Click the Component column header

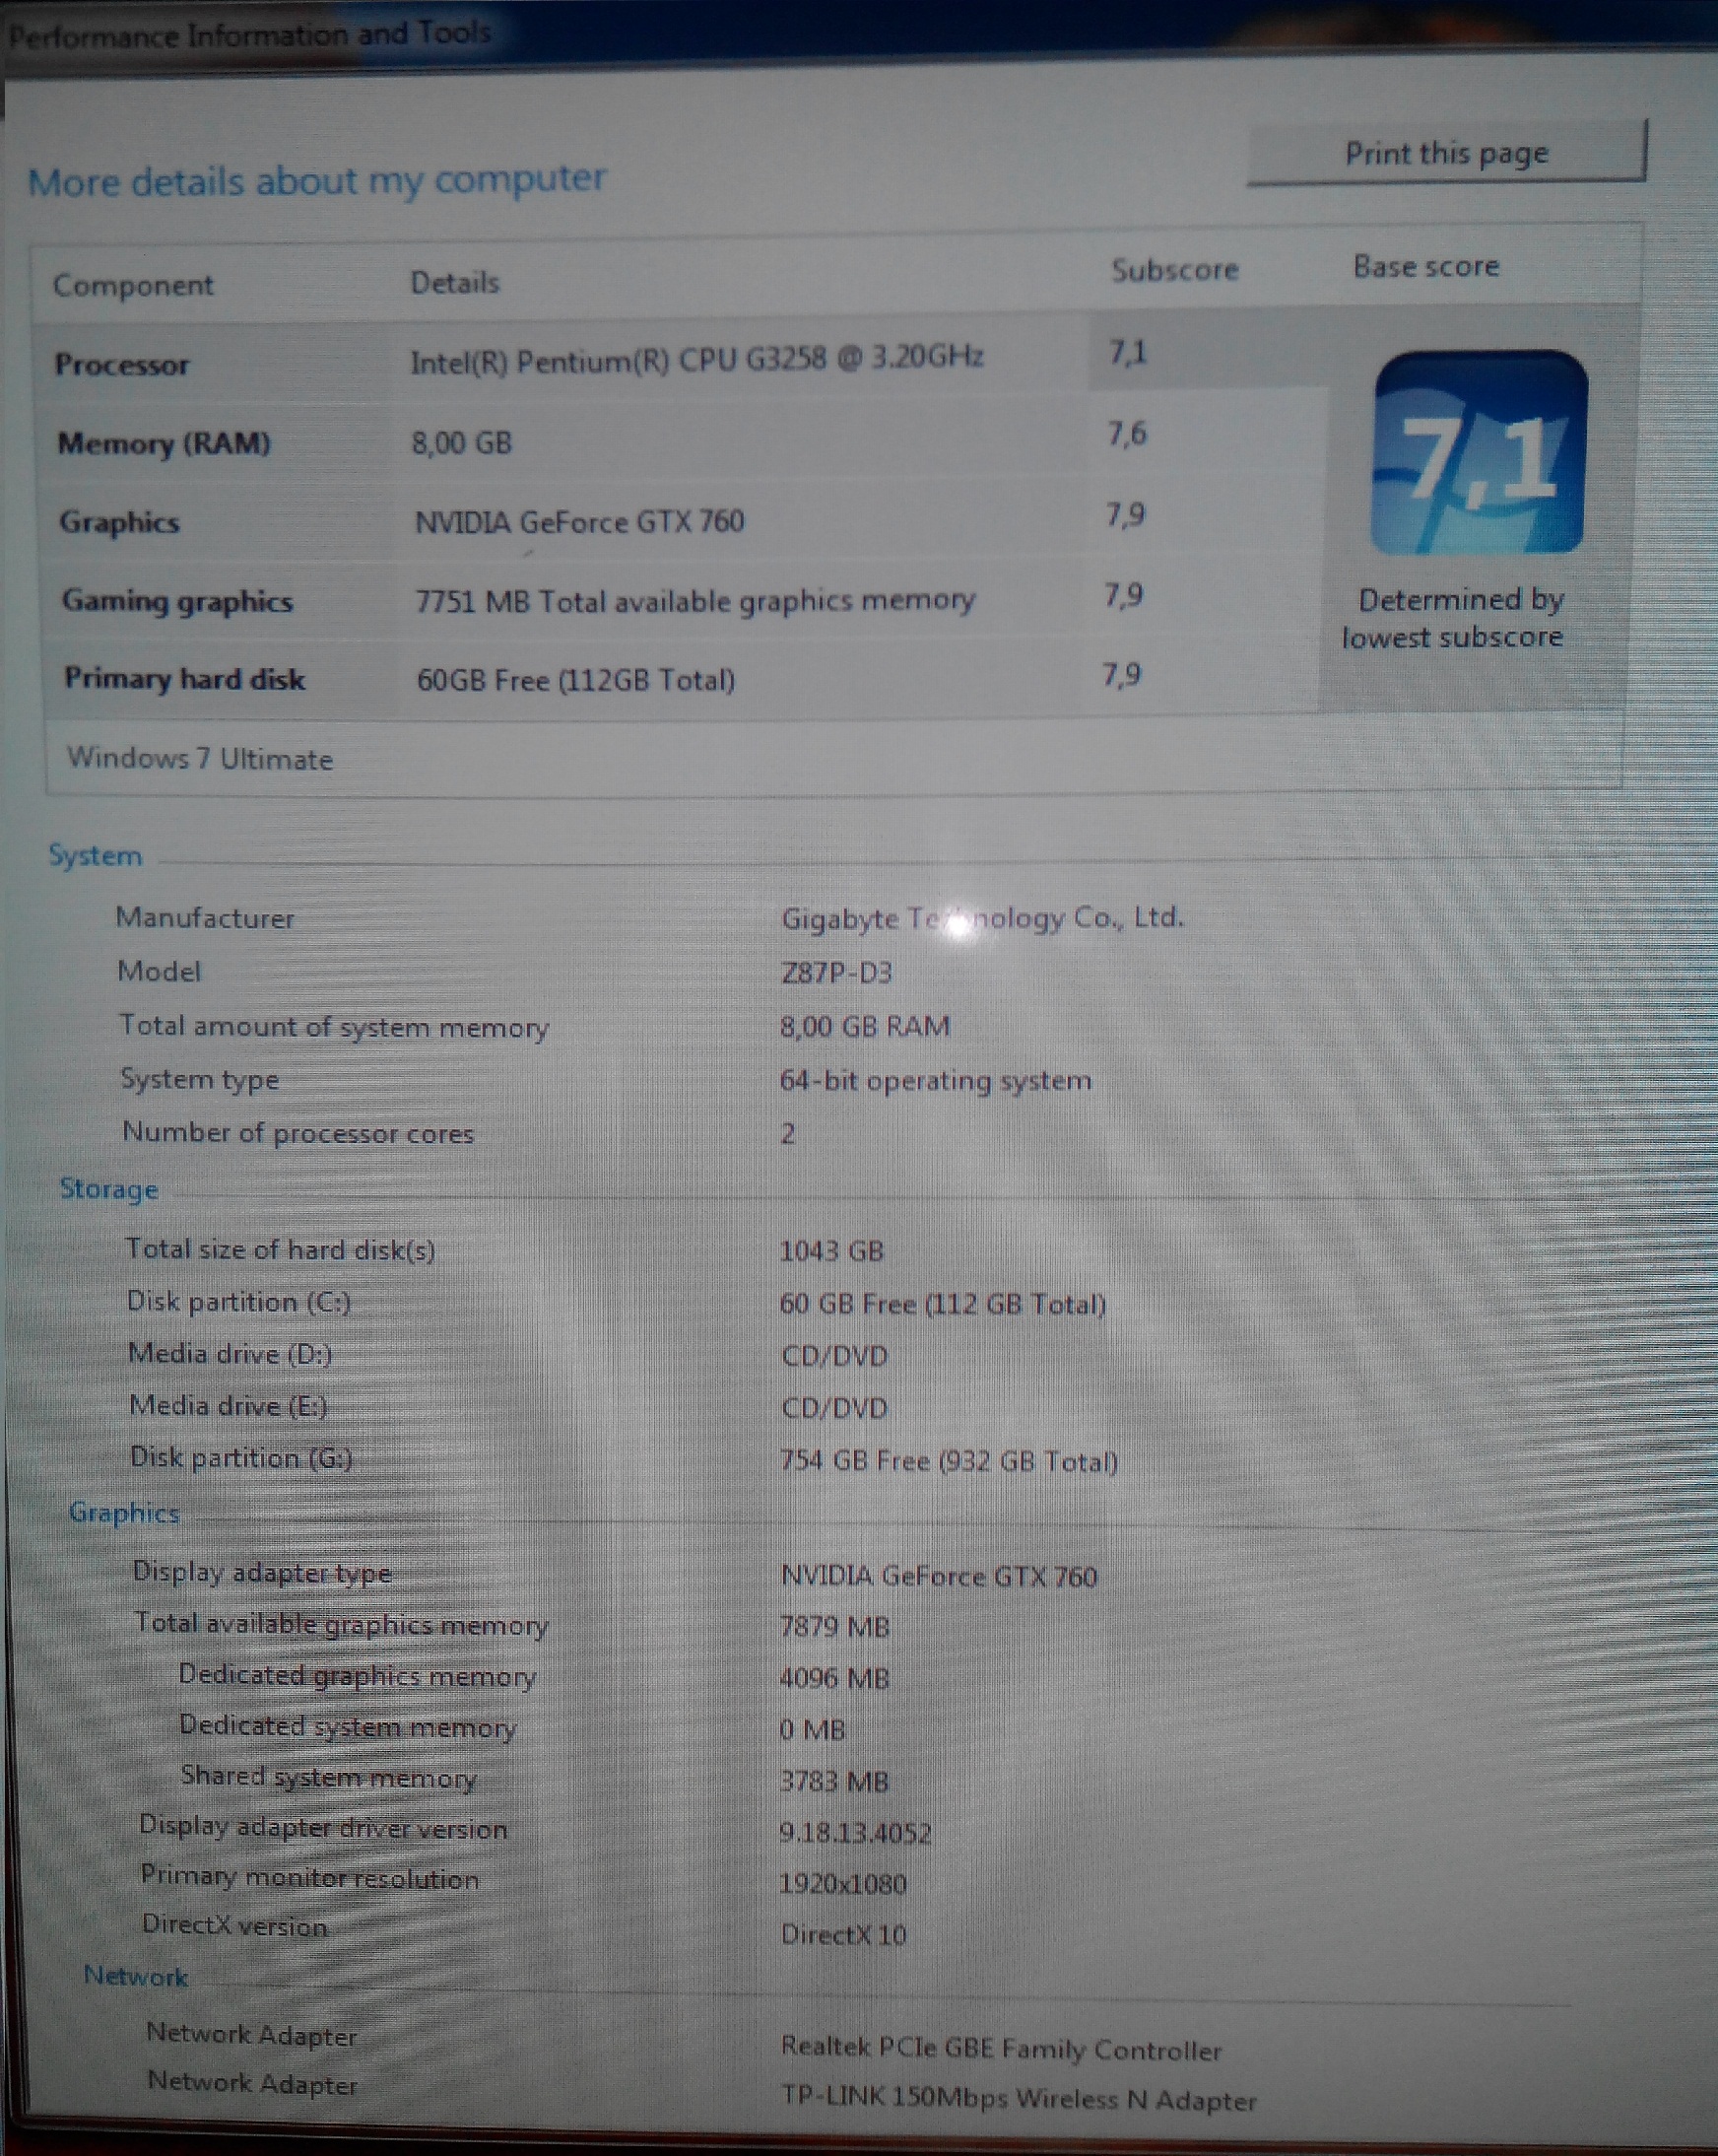click(133, 285)
